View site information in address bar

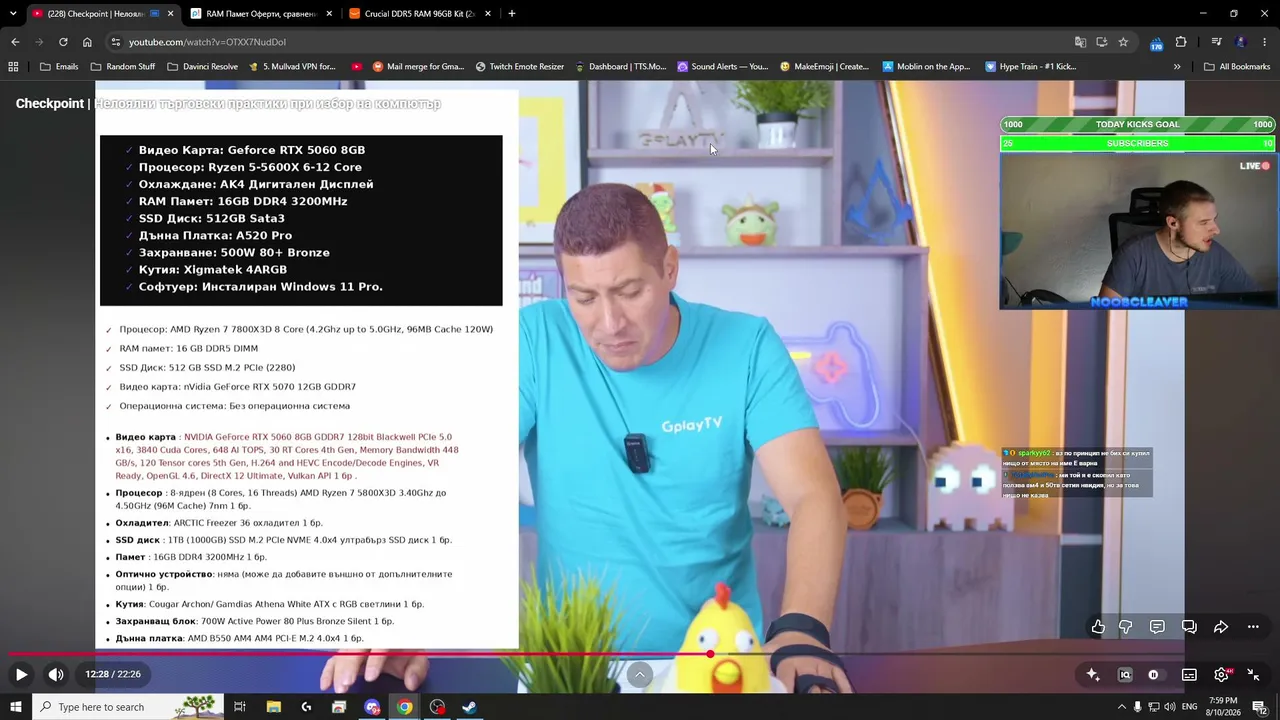click(x=116, y=42)
